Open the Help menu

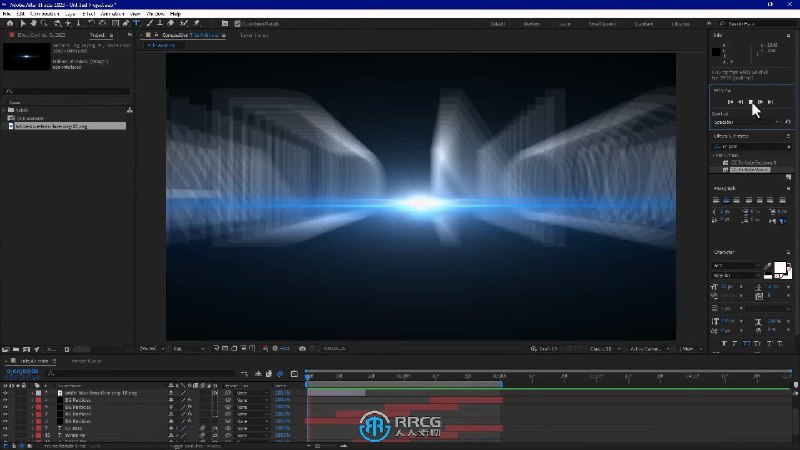176,14
